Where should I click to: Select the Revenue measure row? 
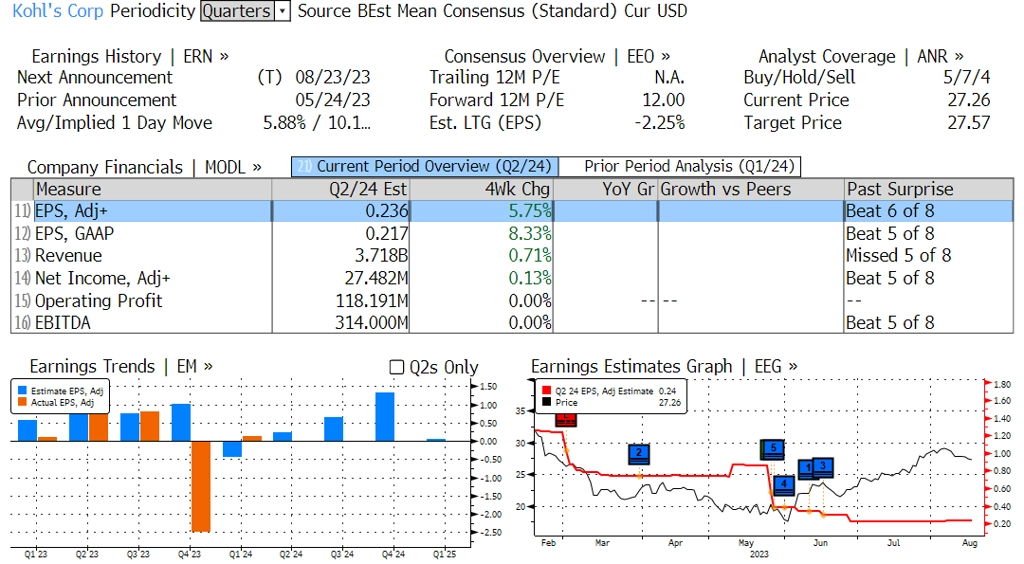pyautogui.click(x=512, y=255)
